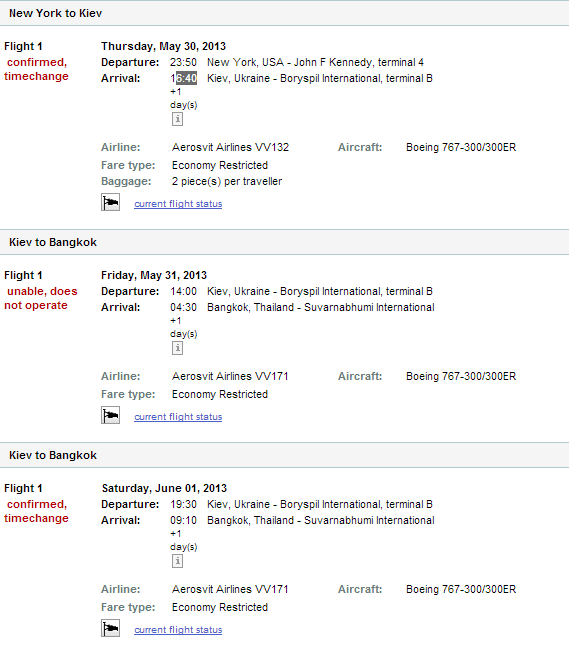569x646 pixels.
Task: Open current flight status for June 01 flight
Action: (x=178, y=630)
